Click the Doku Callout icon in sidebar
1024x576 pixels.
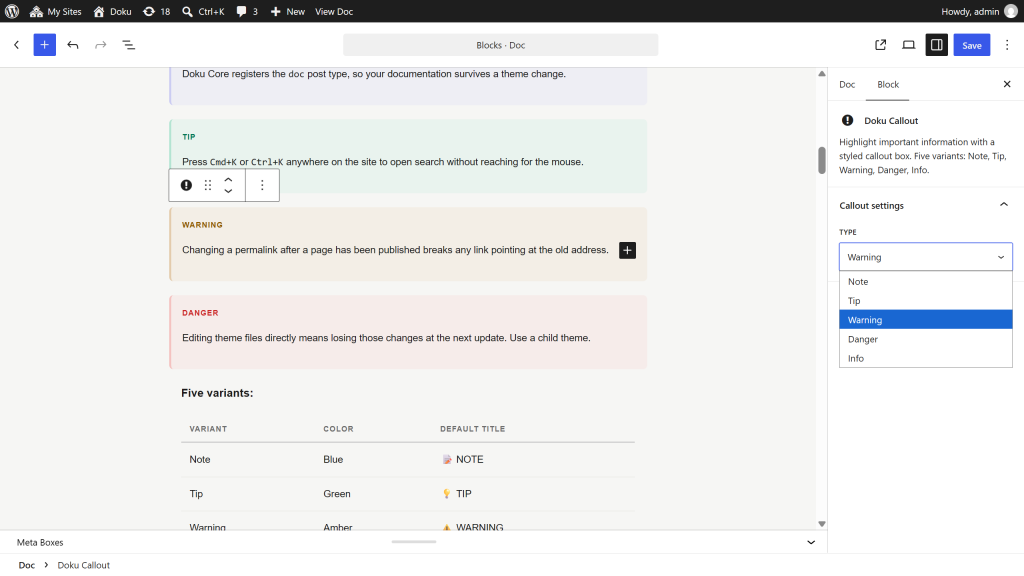(x=847, y=120)
